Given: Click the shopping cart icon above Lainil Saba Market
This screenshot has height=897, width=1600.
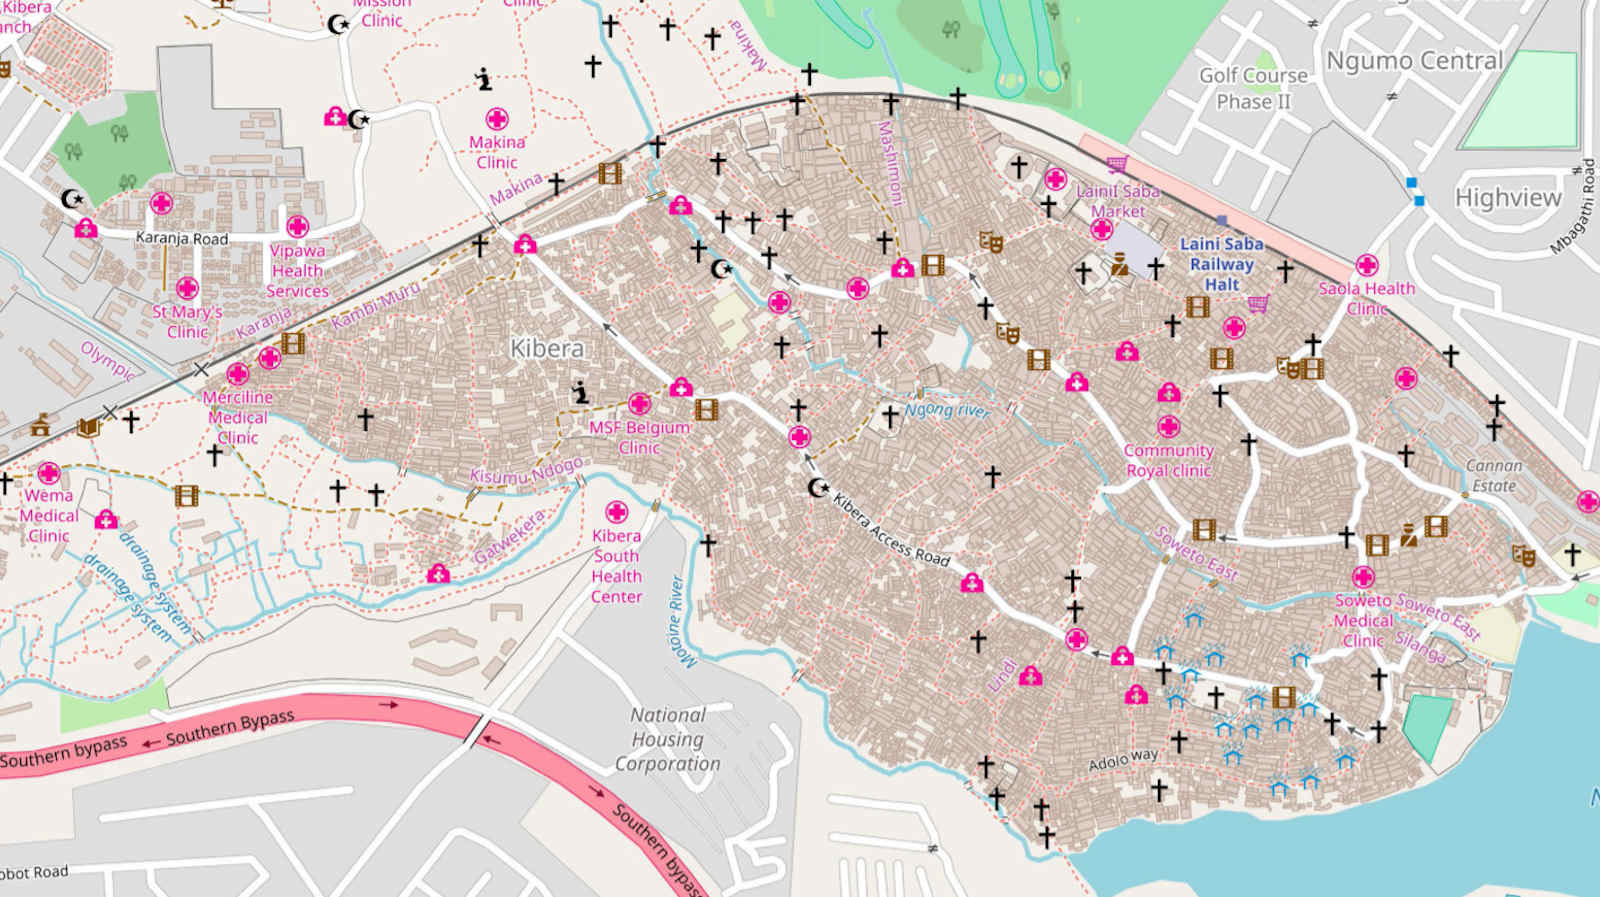Looking at the screenshot, I should pyautogui.click(x=1117, y=163).
